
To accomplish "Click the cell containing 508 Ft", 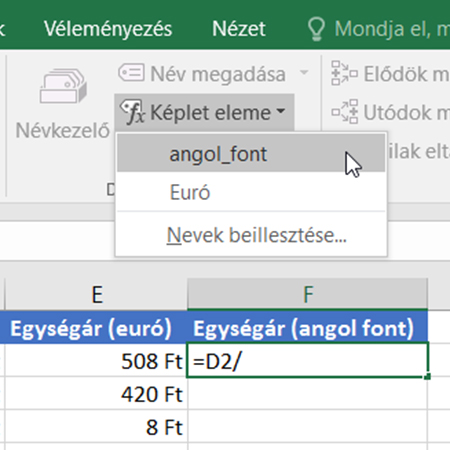I will point(96,361).
